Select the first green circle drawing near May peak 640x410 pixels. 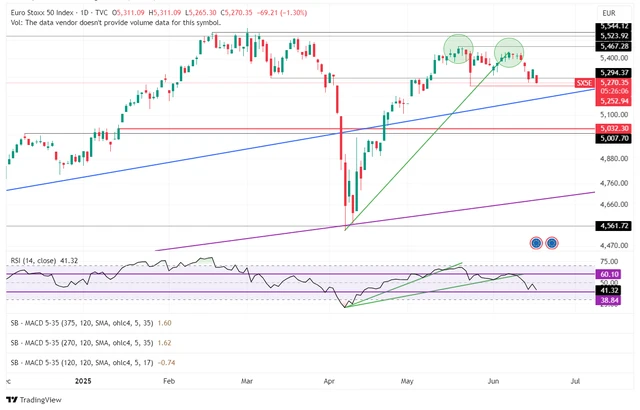pos(458,49)
